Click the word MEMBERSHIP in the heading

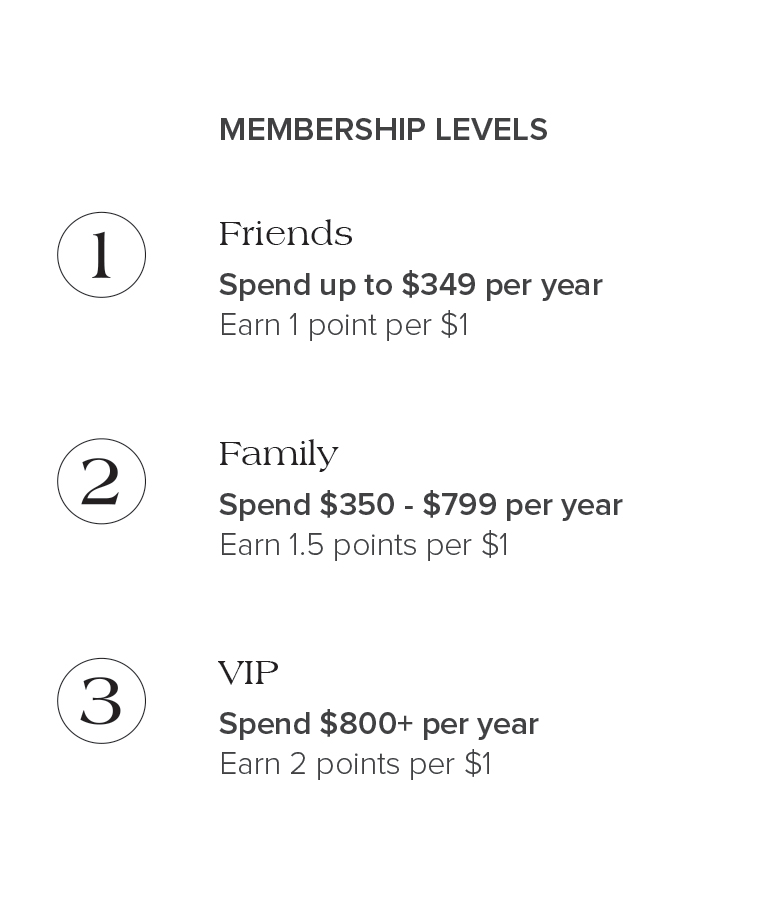coord(323,129)
